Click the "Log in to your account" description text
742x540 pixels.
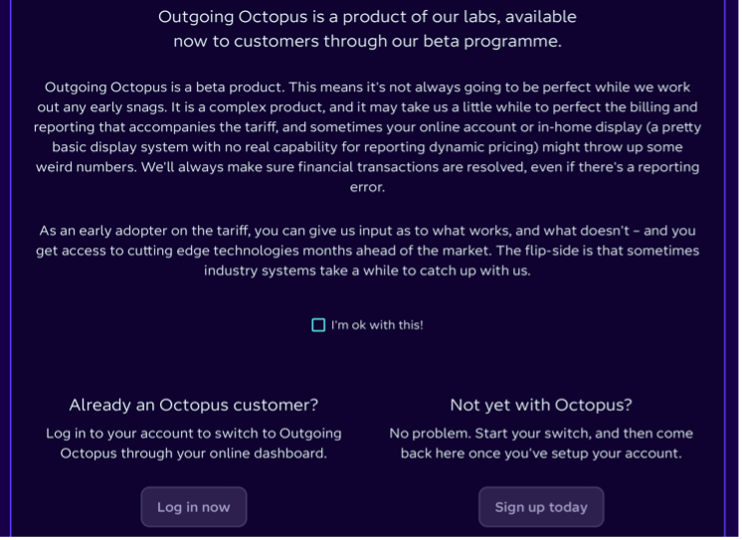pos(194,444)
